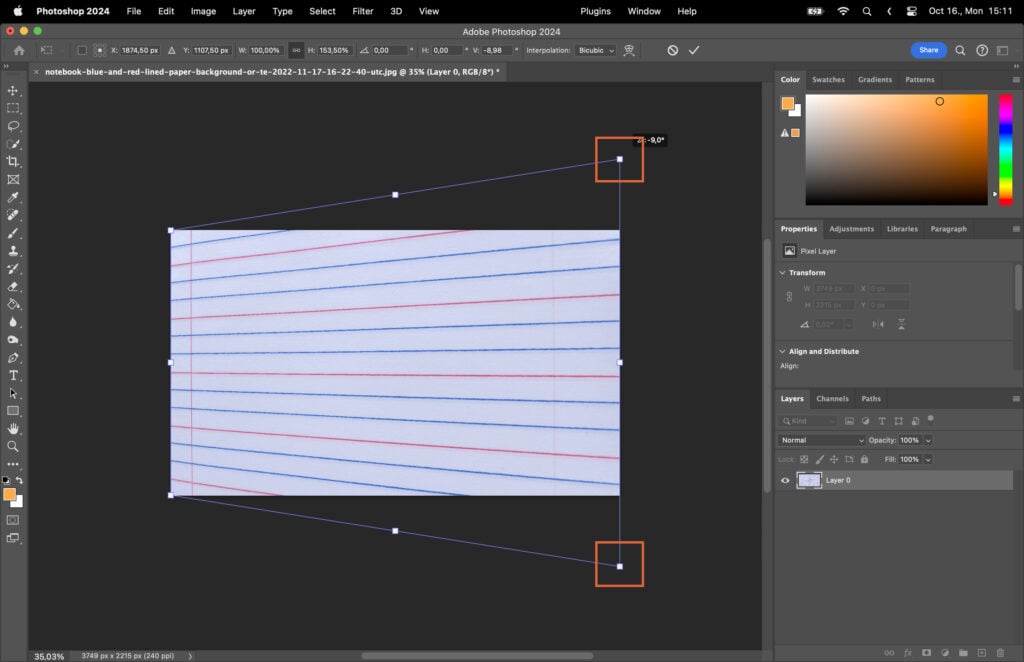Click the blue Share button
The width and height of the screenshot is (1024, 662).
coord(928,49)
